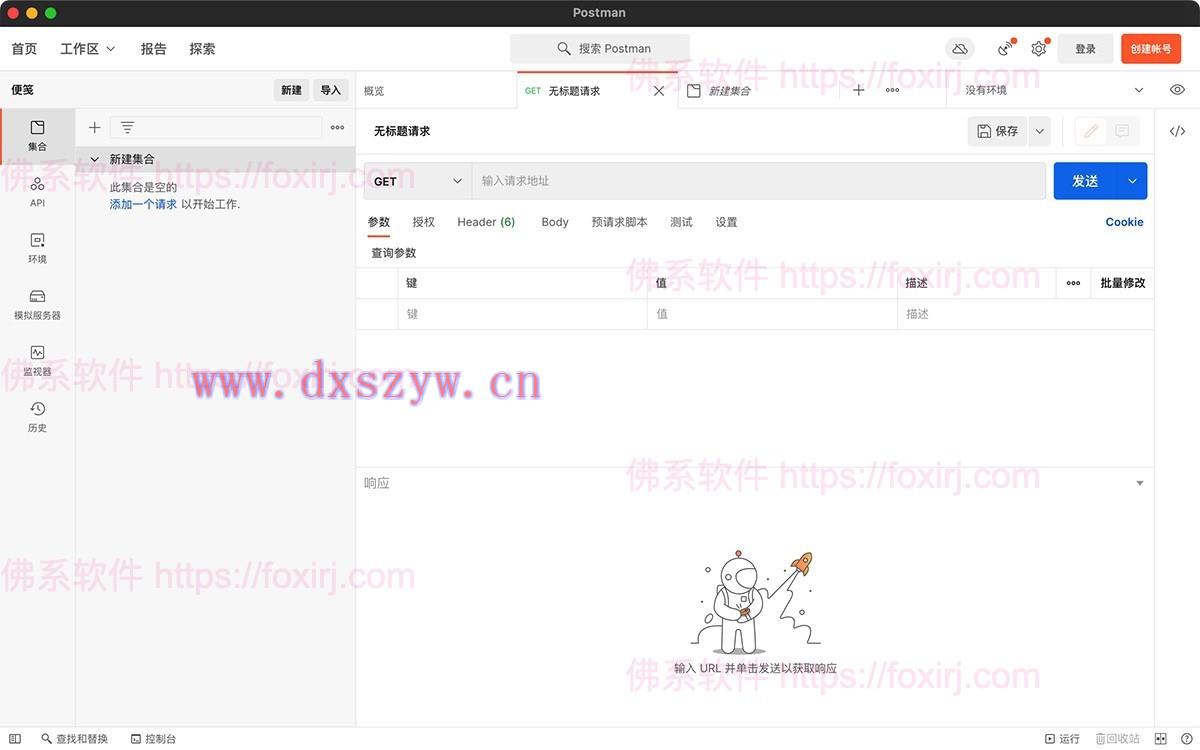Select the Body tab

(555, 222)
